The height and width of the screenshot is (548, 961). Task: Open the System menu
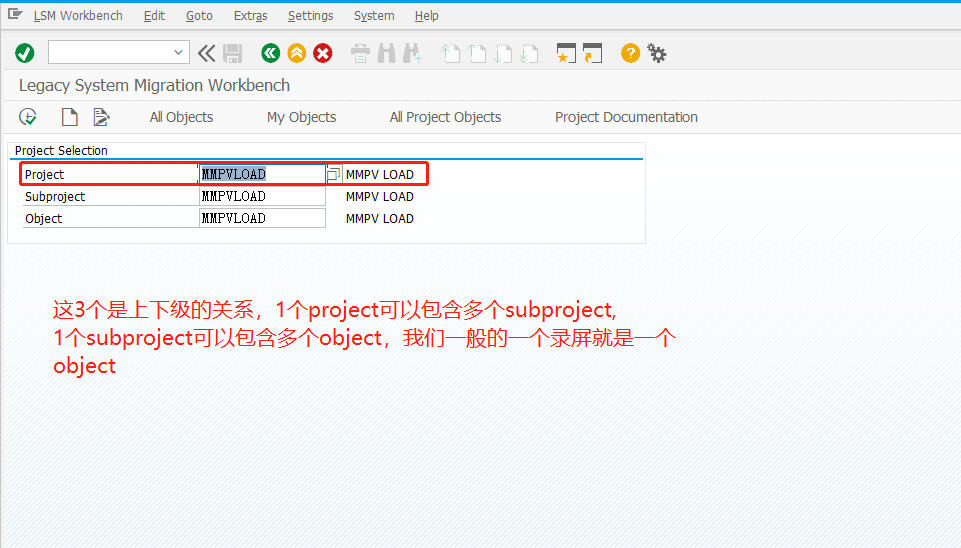[x=374, y=15]
